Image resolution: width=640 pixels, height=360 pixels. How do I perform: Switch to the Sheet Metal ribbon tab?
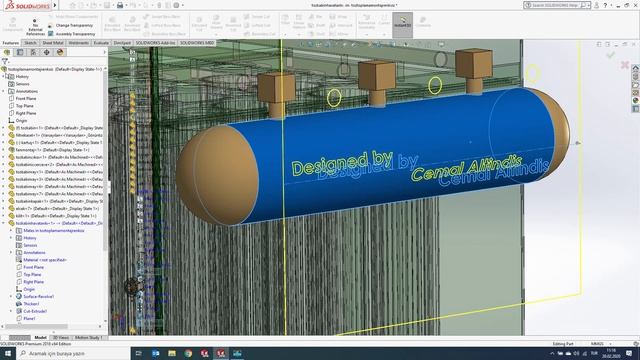(x=53, y=42)
